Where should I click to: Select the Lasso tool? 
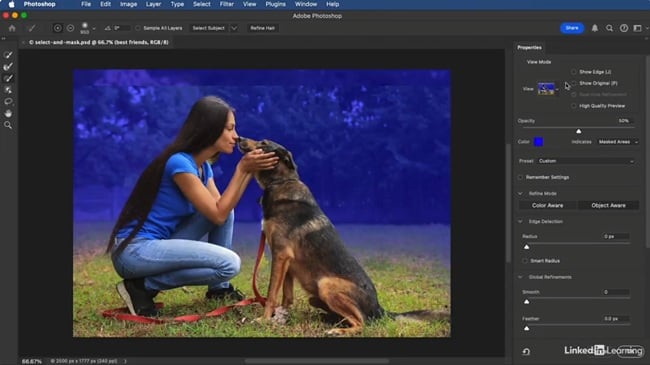point(8,101)
